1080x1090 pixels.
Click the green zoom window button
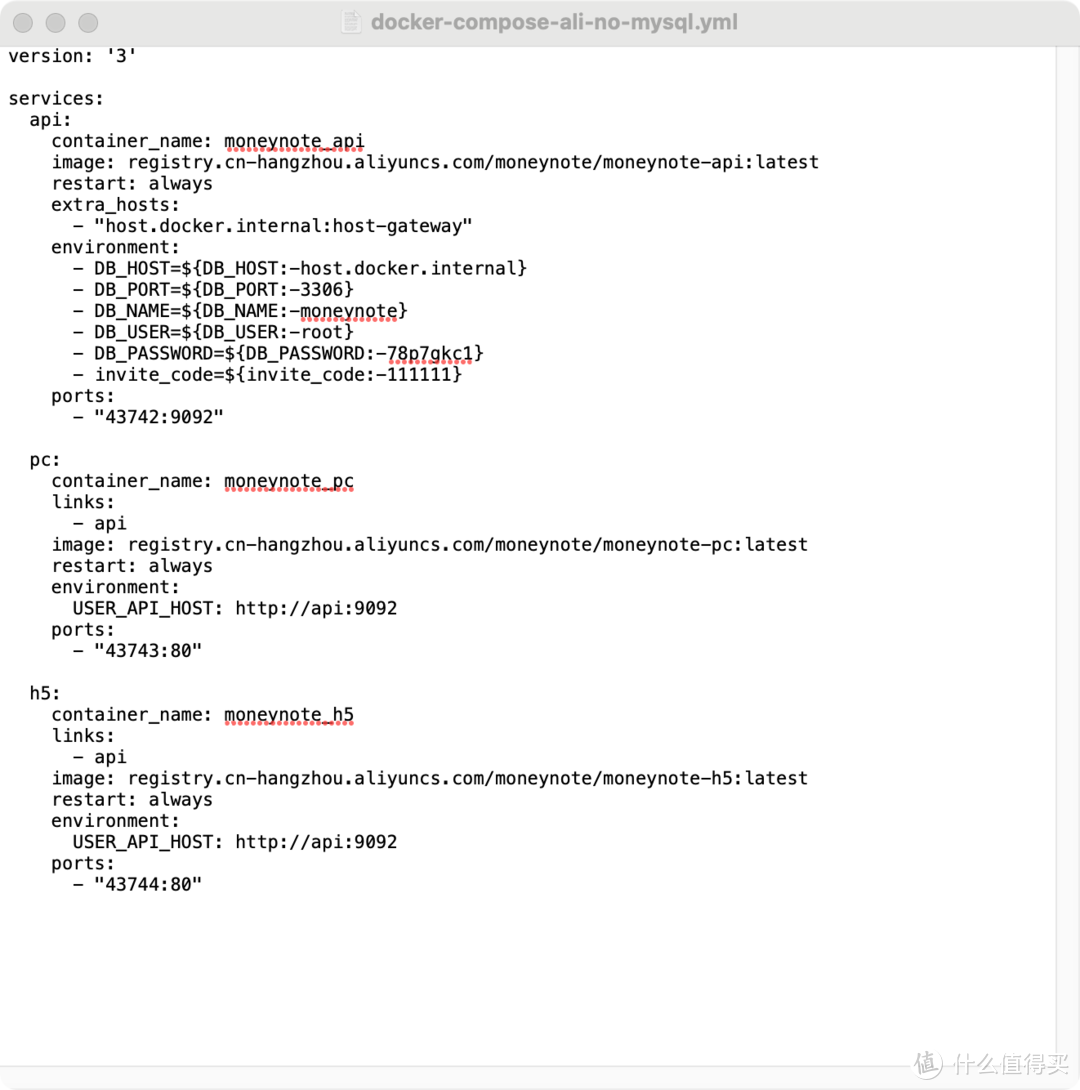[x=88, y=23]
